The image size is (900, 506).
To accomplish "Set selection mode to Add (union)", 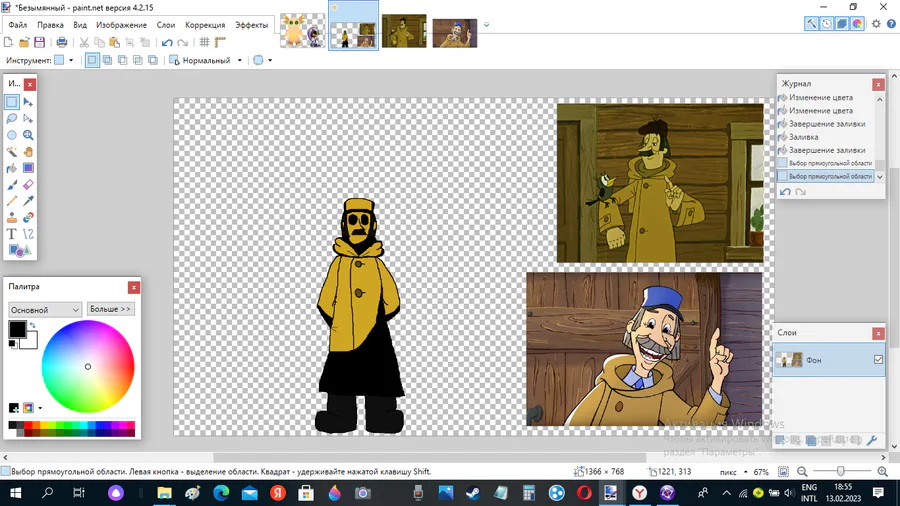I will pos(107,60).
